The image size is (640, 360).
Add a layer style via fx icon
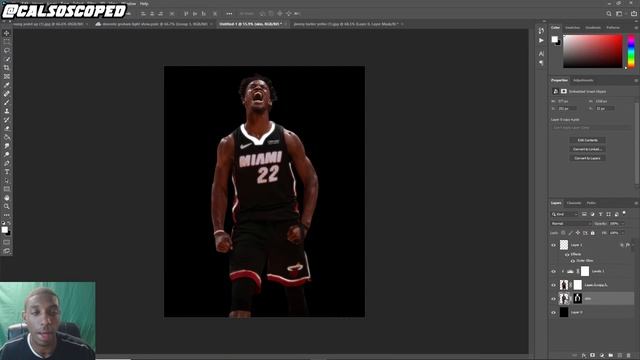tap(584, 356)
